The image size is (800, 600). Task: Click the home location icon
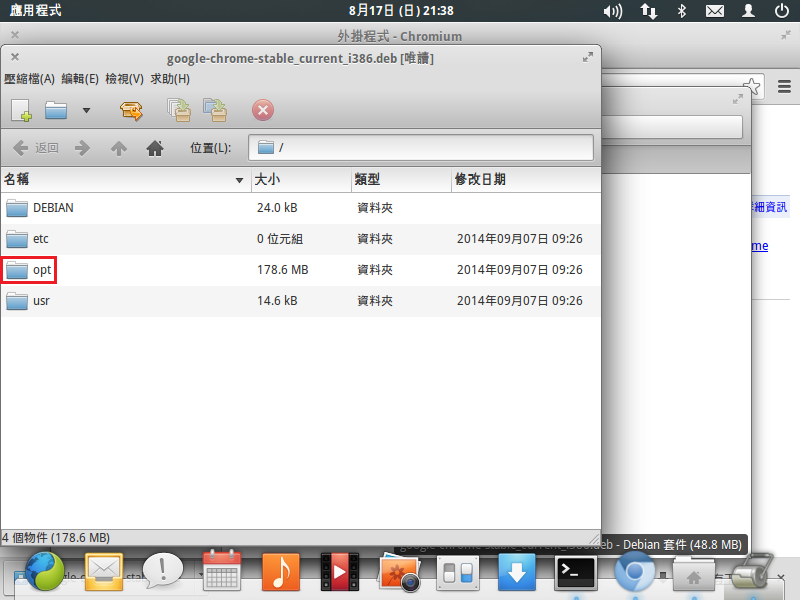tap(155, 148)
